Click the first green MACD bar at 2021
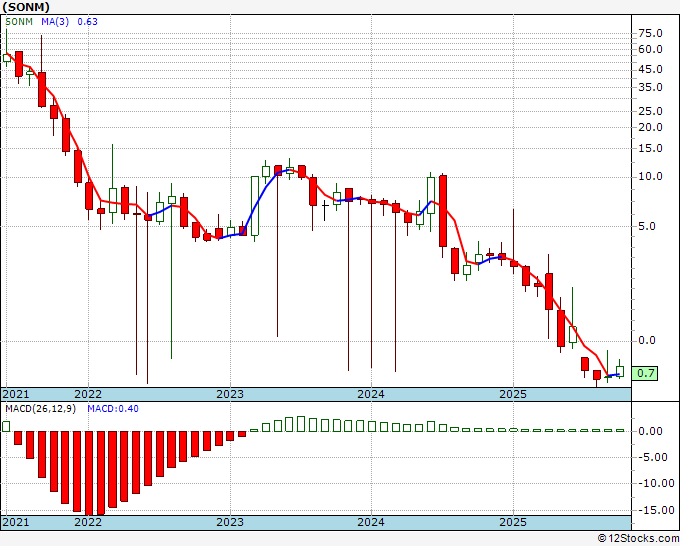This screenshot has height=546, width=680. coord(6,426)
